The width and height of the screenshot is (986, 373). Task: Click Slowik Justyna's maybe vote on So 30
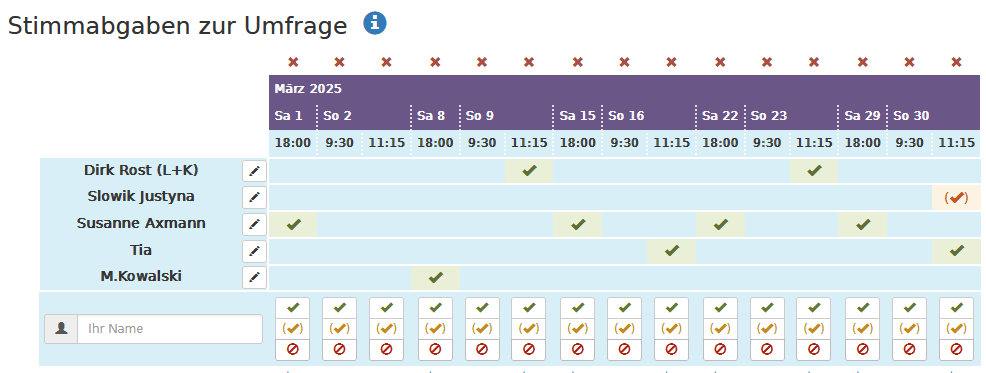[956, 198]
